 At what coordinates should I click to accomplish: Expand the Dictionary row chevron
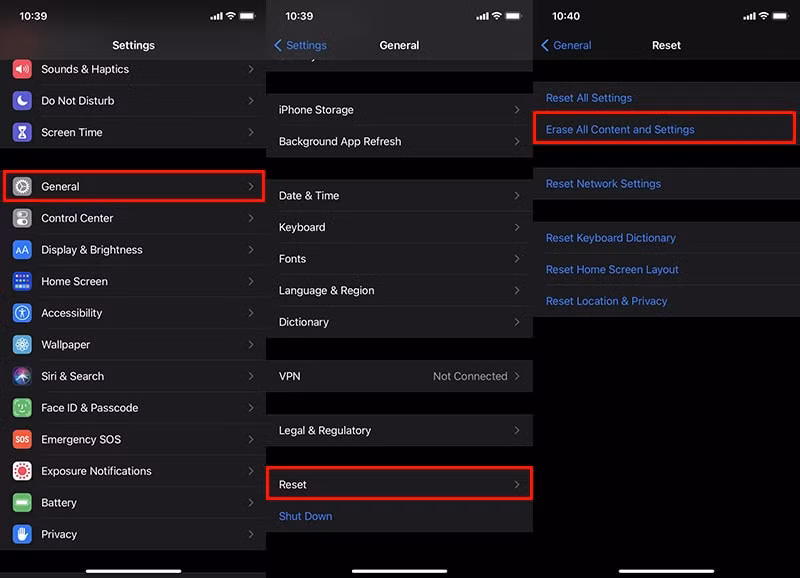pos(517,322)
